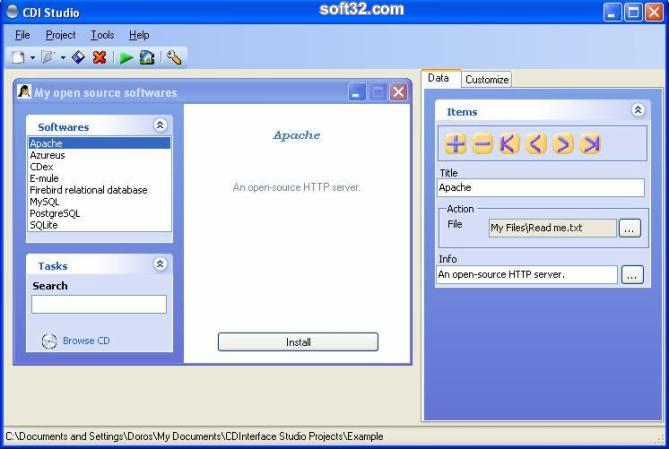Switch to the Customize tab
The image size is (669, 449).
[487, 79]
